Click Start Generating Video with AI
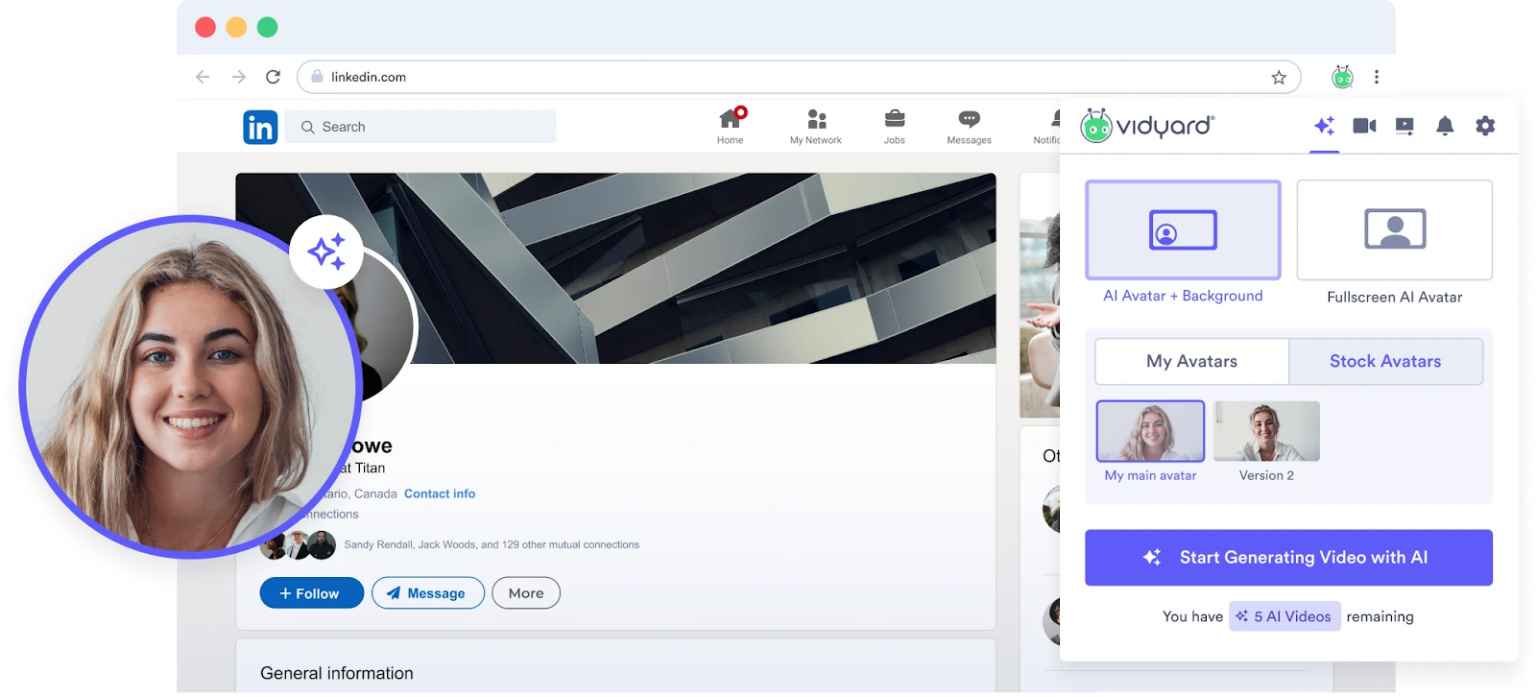 pos(1288,557)
